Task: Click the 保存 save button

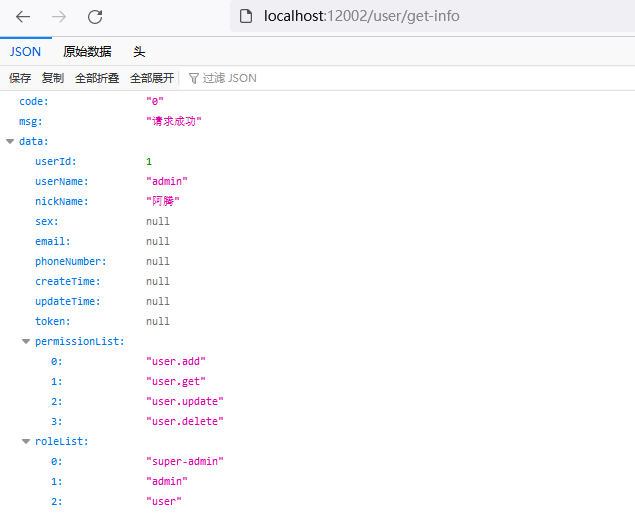Action: click(x=20, y=78)
